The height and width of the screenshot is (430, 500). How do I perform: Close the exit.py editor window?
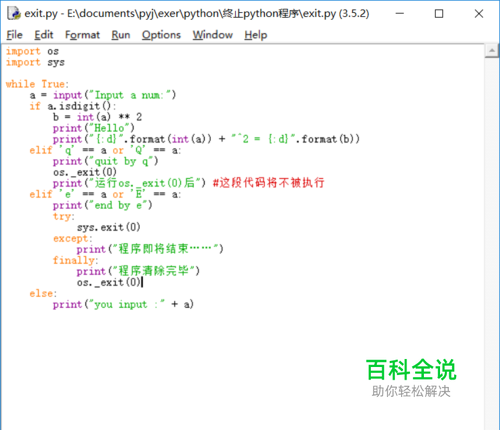click(x=479, y=14)
